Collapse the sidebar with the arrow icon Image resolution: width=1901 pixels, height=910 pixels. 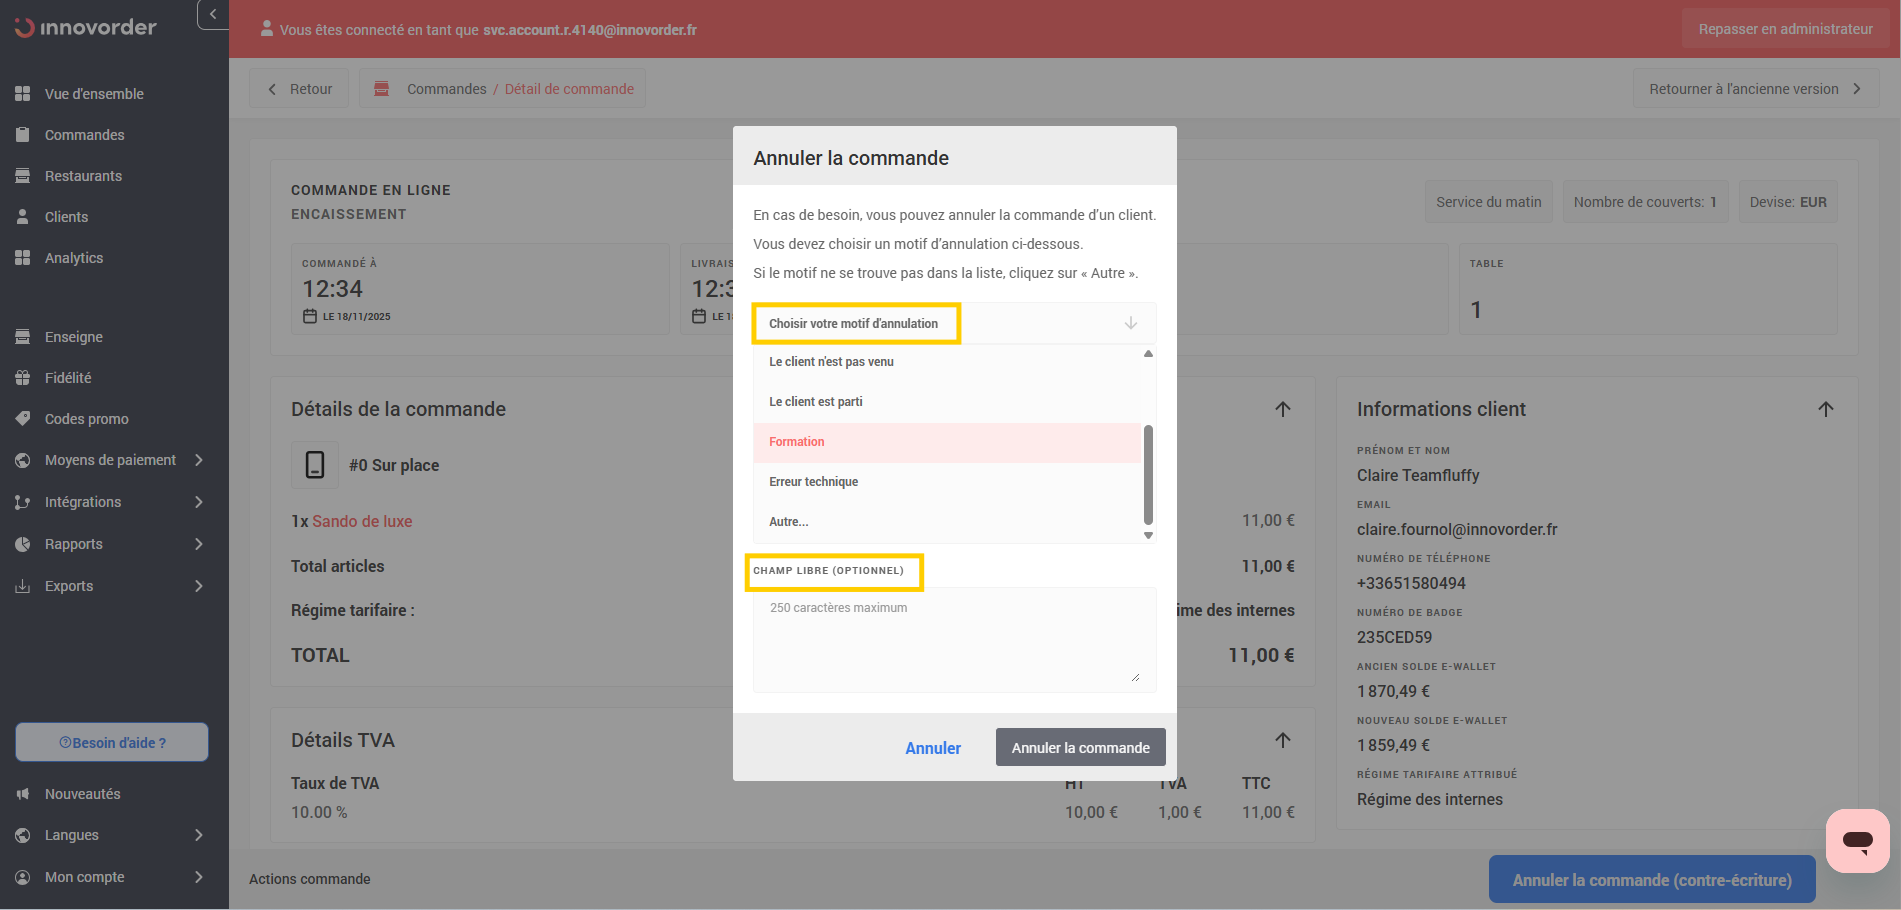pos(213,14)
